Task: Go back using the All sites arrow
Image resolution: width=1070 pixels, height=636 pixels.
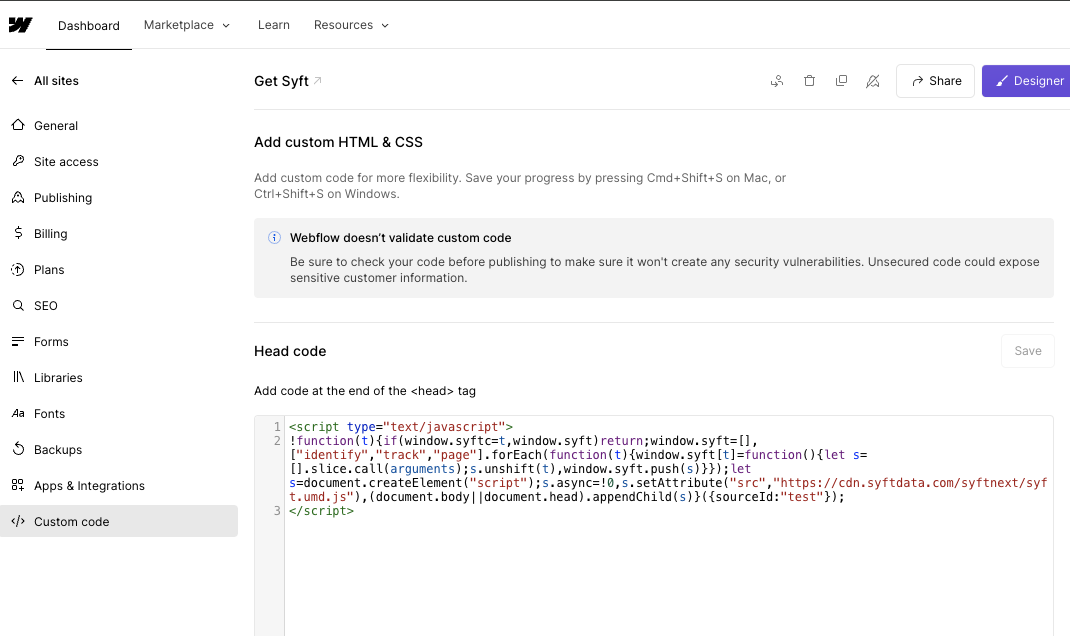Action: coord(18,81)
